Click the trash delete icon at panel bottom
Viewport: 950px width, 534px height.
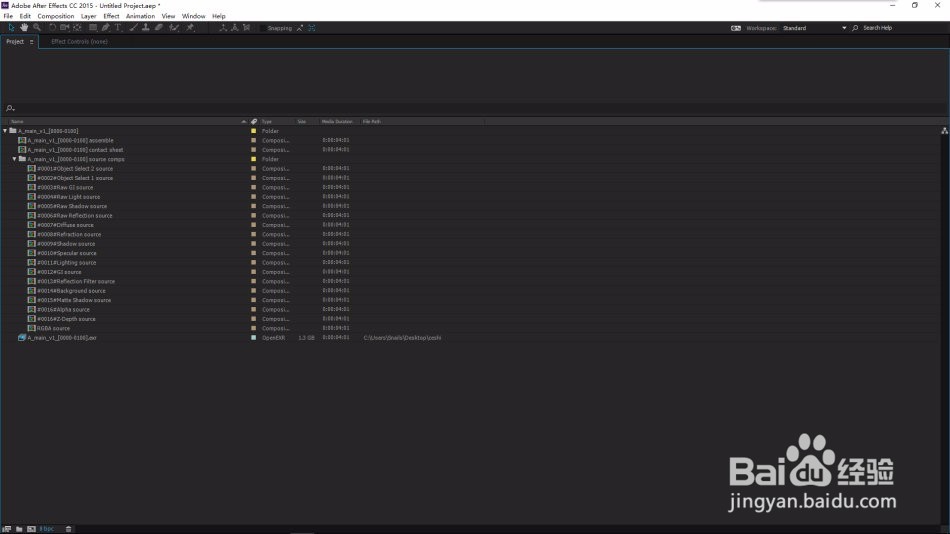click(68, 529)
